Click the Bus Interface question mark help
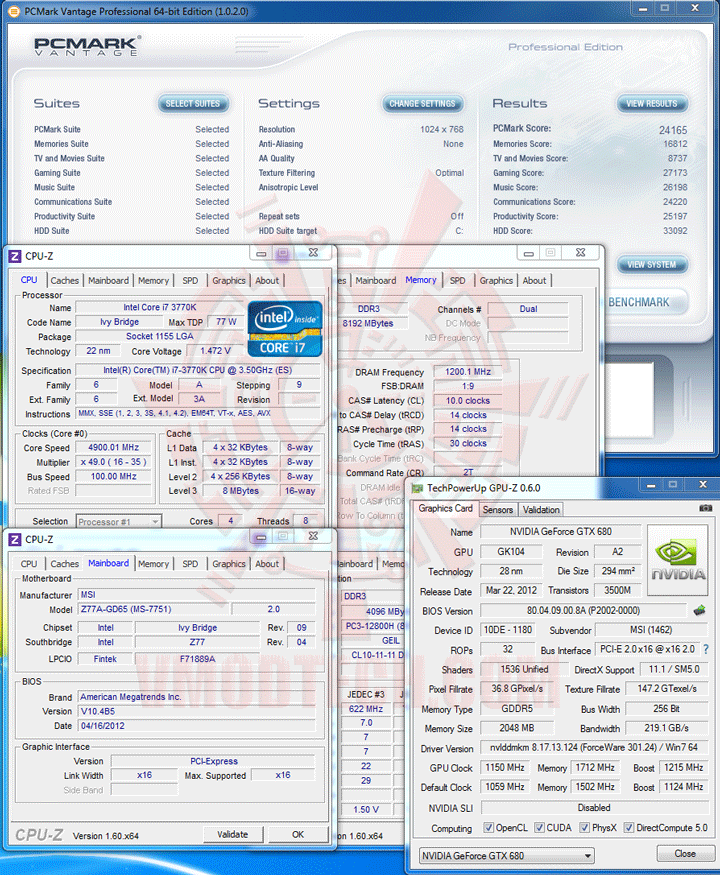Viewport: 720px width, 875px height. tap(706, 650)
